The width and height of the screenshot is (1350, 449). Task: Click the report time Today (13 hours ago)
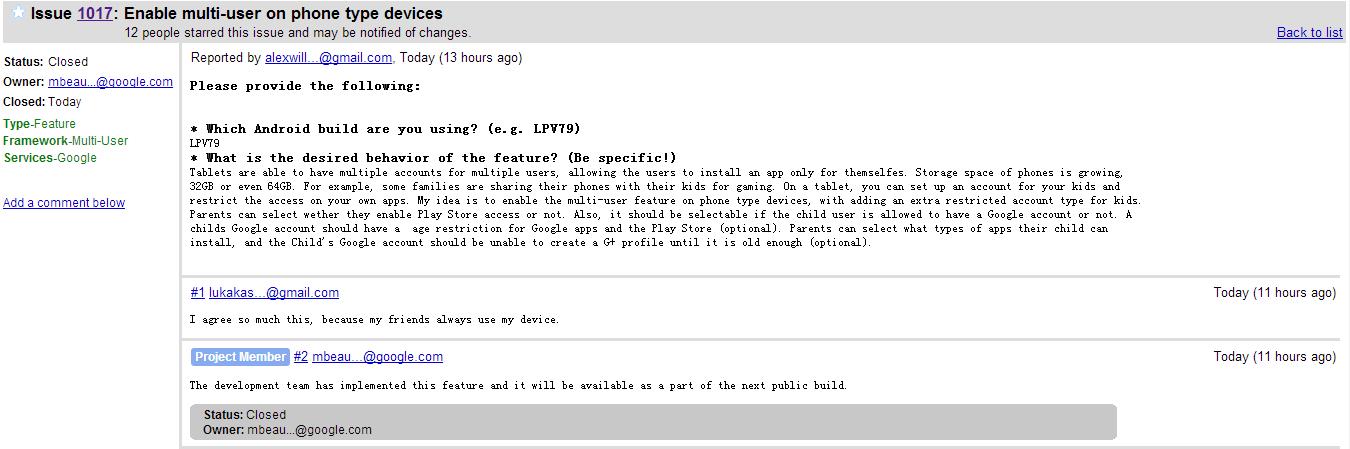click(x=460, y=58)
